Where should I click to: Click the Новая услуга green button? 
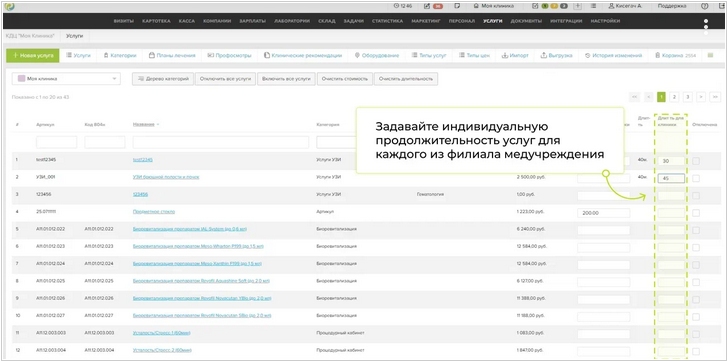[x=32, y=56]
